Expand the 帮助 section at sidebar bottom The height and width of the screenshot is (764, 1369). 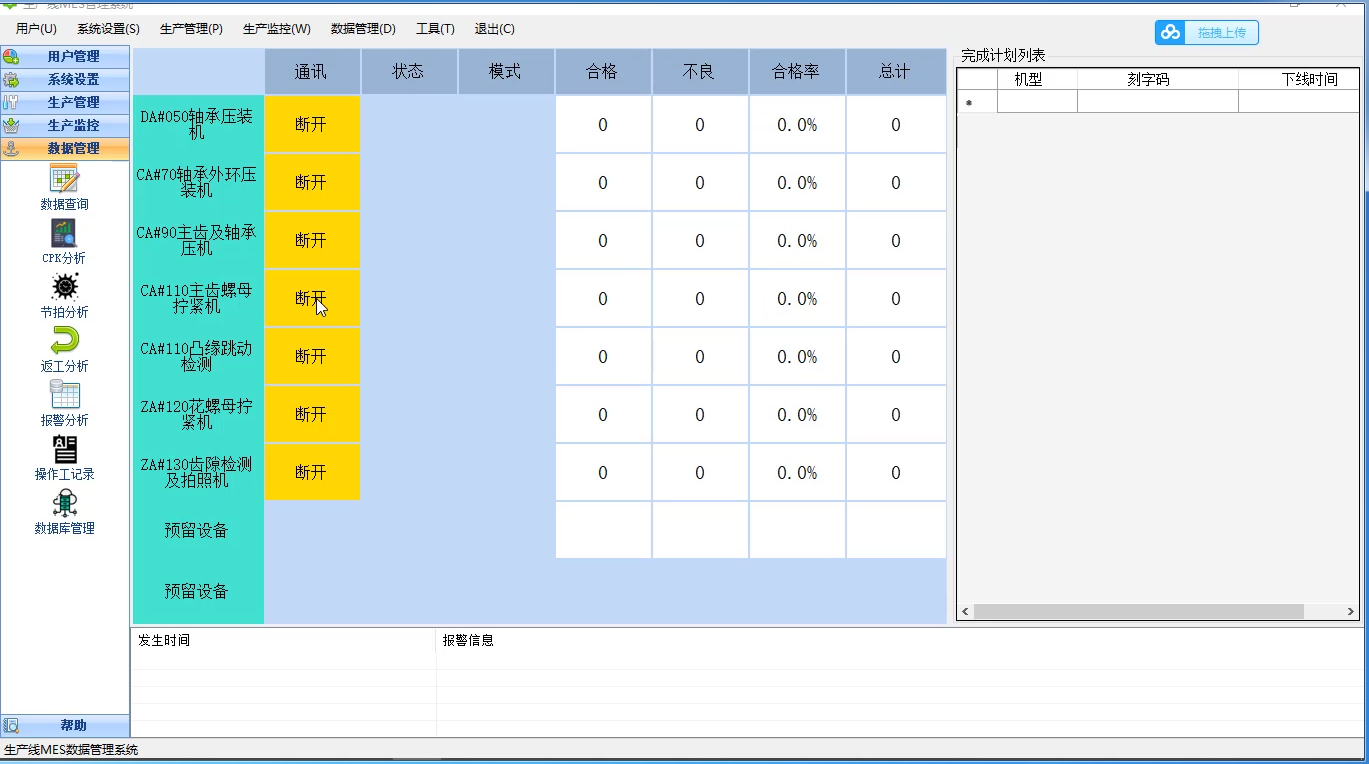click(x=66, y=726)
